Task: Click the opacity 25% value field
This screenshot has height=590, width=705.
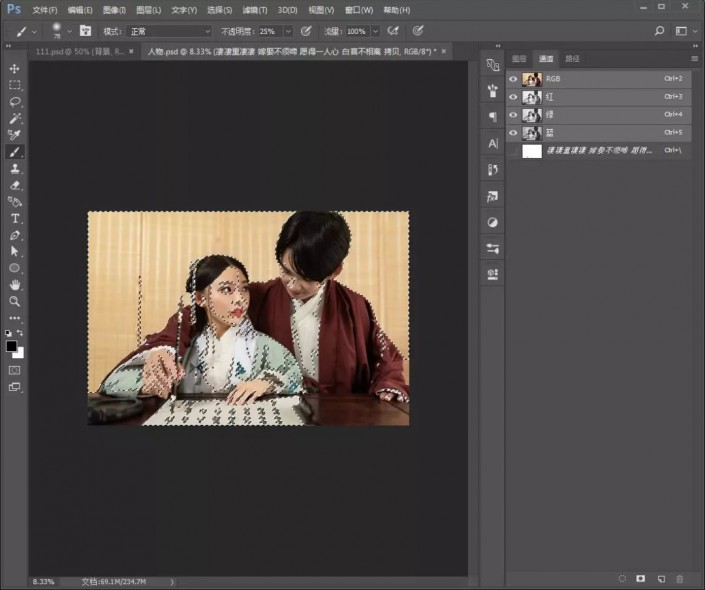Action: point(269,31)
